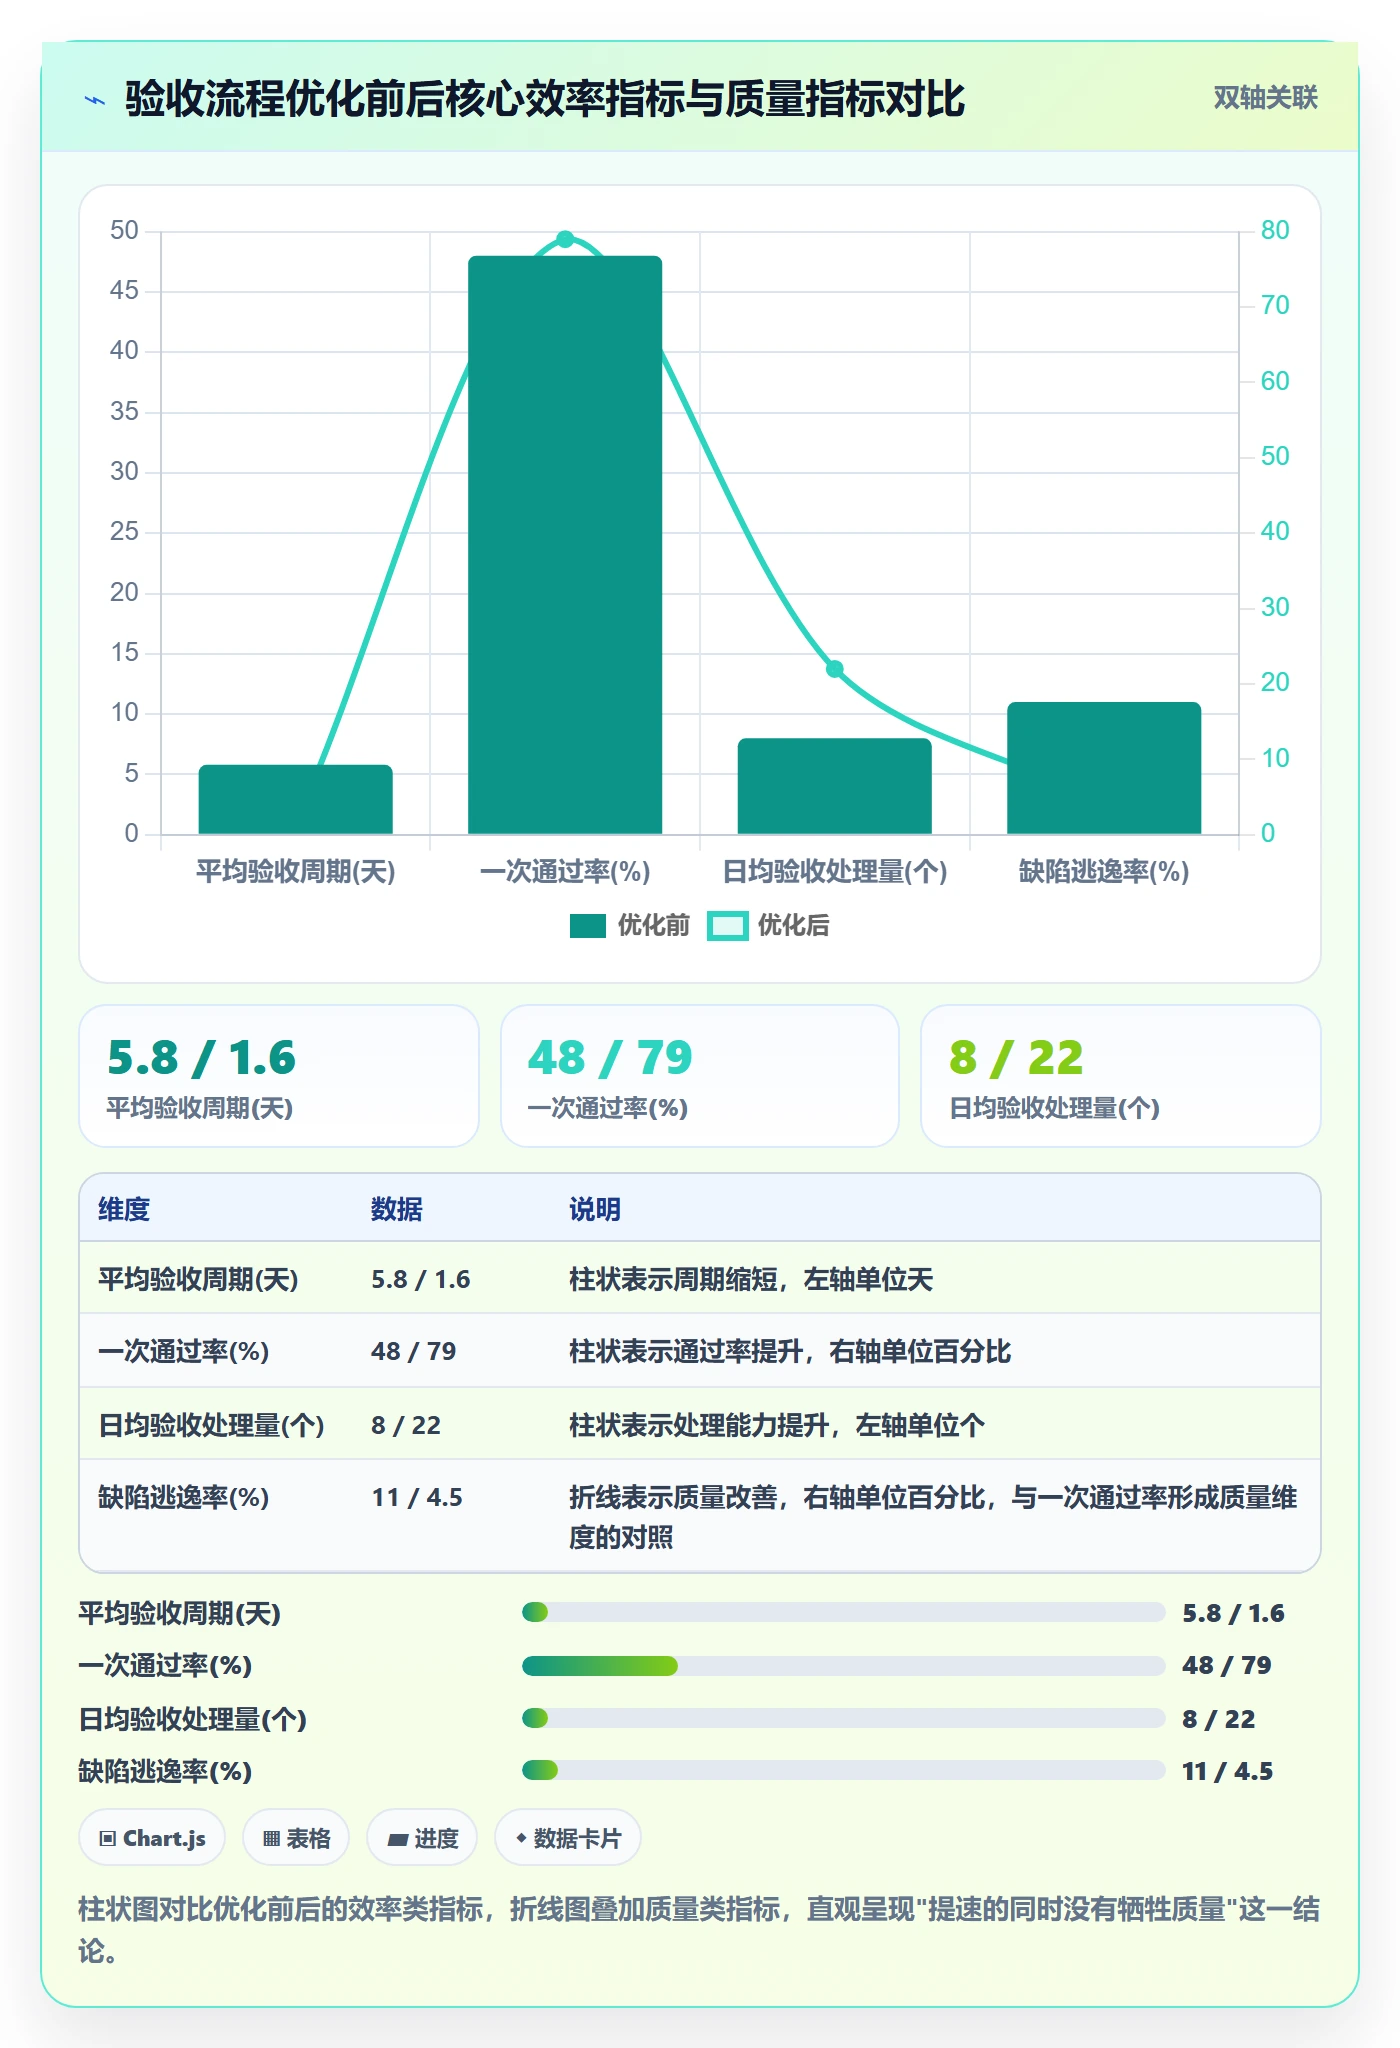Click the 缺陷逃逸率(%) progress bar
Screen dimensions: 1400x2048
[x=844, y=1770]
